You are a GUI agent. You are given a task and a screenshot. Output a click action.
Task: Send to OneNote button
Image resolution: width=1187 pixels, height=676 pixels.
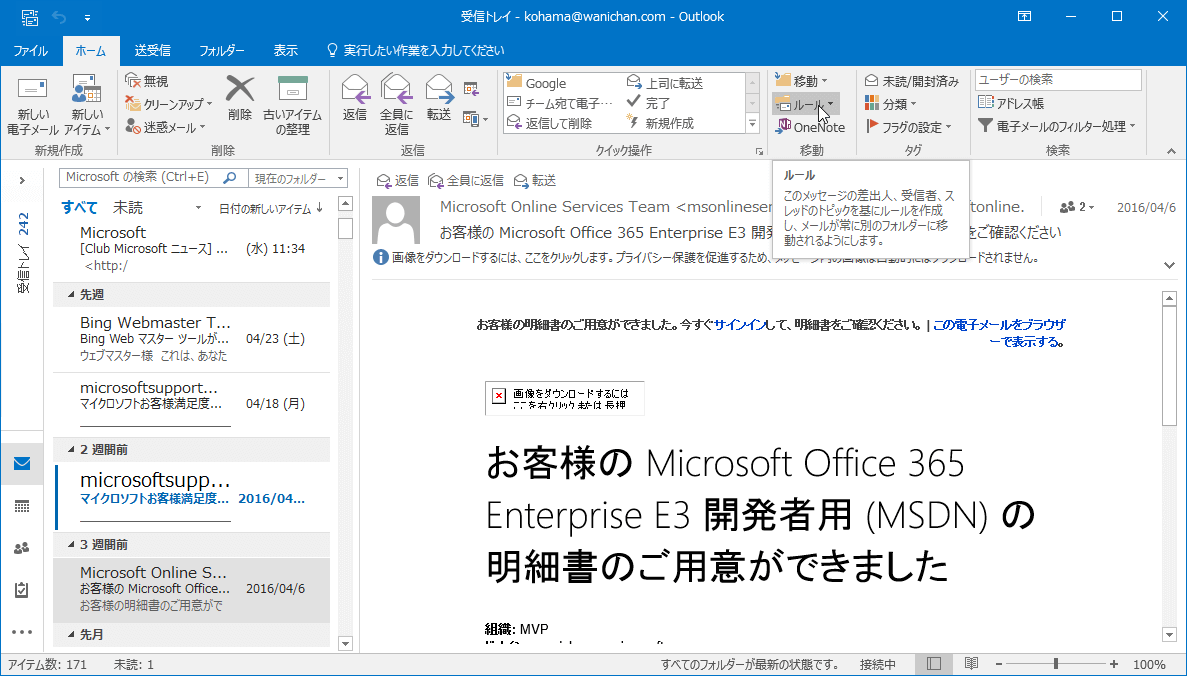pos(810,127)
